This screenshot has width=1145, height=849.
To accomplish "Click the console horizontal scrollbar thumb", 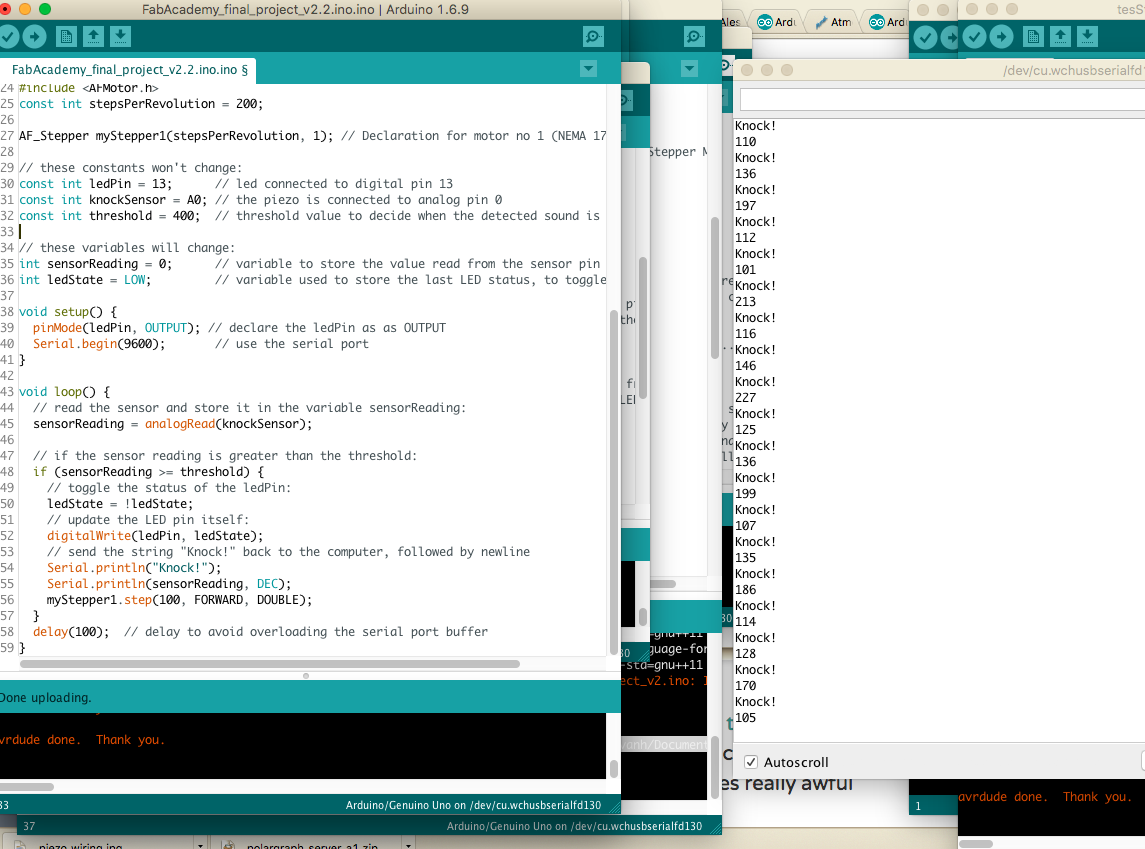I will point(26,787).
